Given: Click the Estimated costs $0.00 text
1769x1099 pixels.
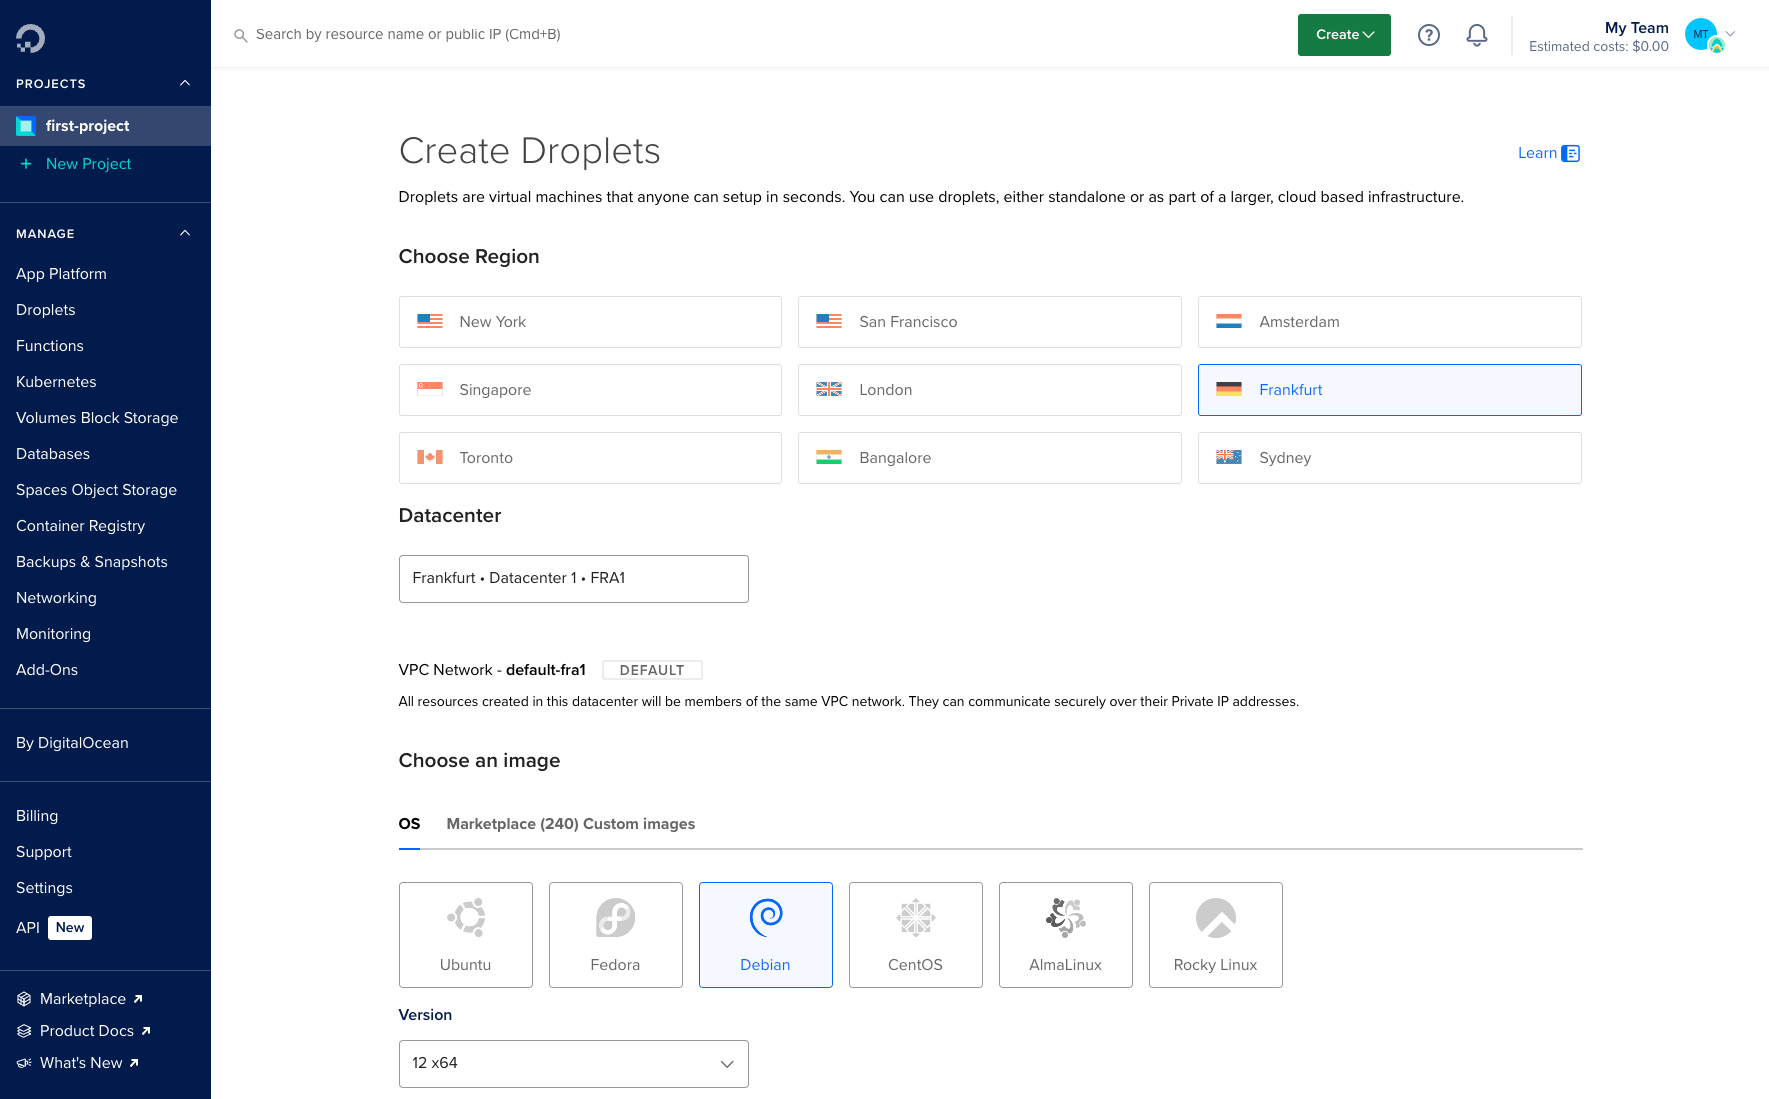Looking at the screenshot, I should pos(1599,47).
